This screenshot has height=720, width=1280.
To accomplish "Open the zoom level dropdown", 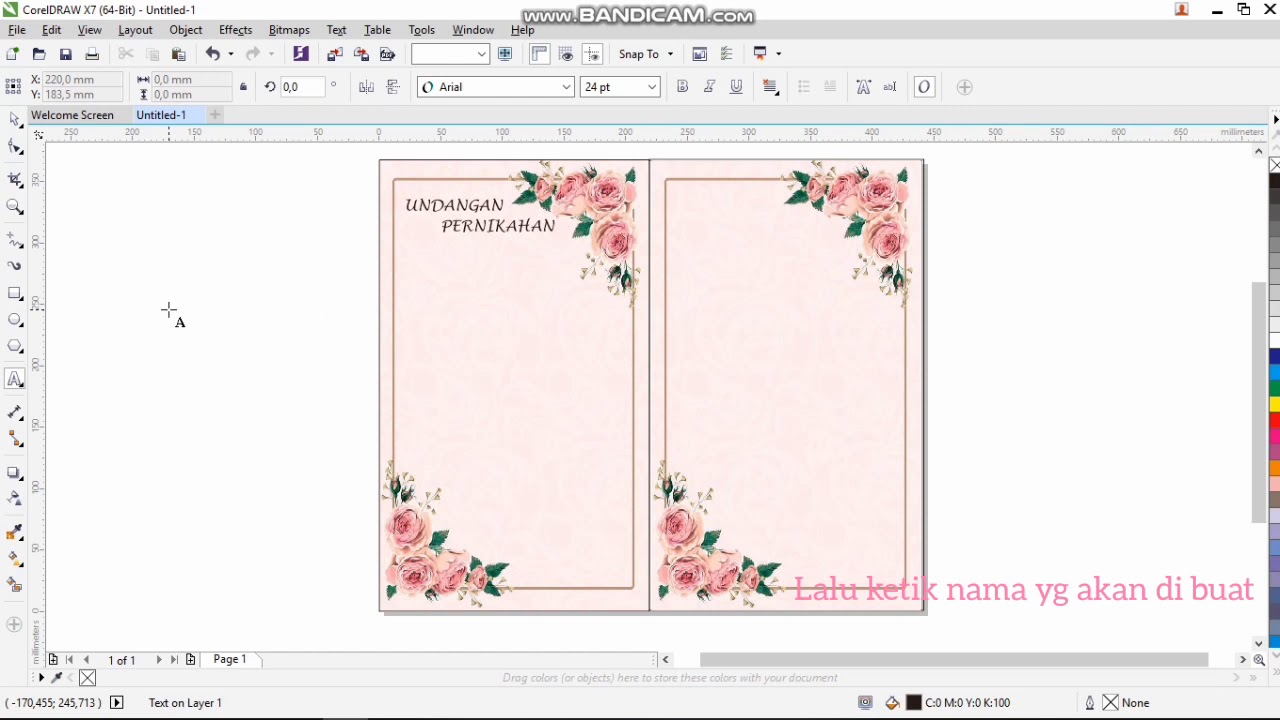I will (x=482, y=54).
